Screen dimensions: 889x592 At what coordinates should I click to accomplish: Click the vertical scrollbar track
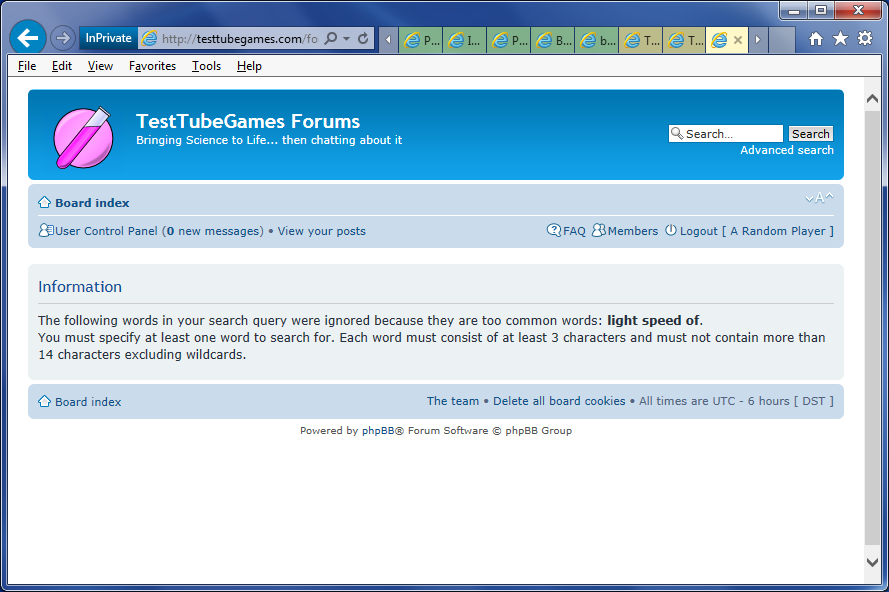tap(873, 329)
